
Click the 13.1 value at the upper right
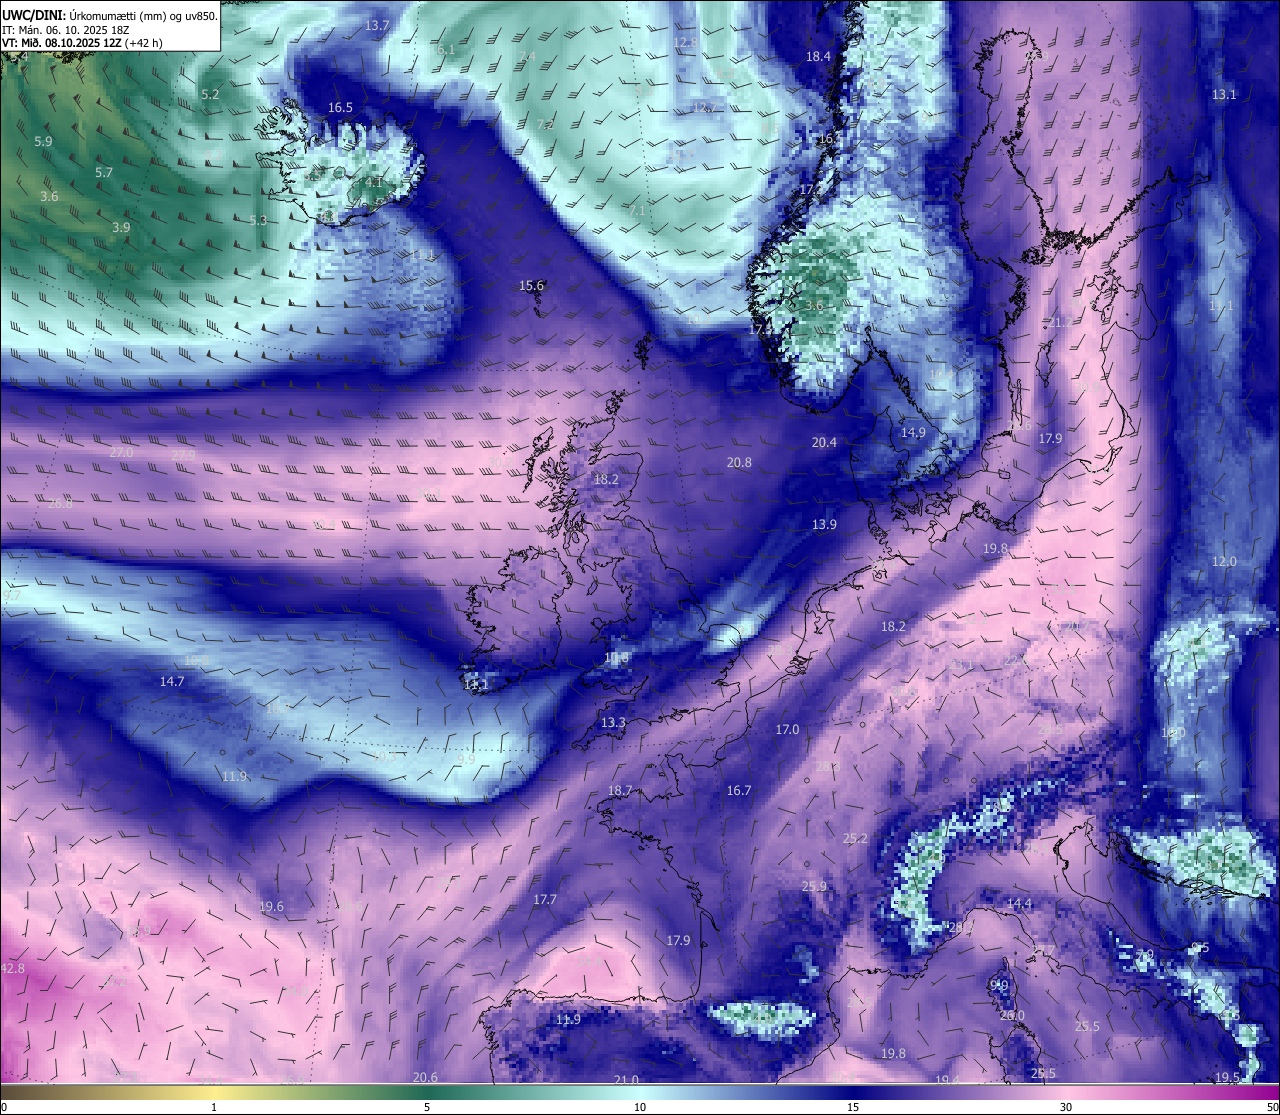1224,94
